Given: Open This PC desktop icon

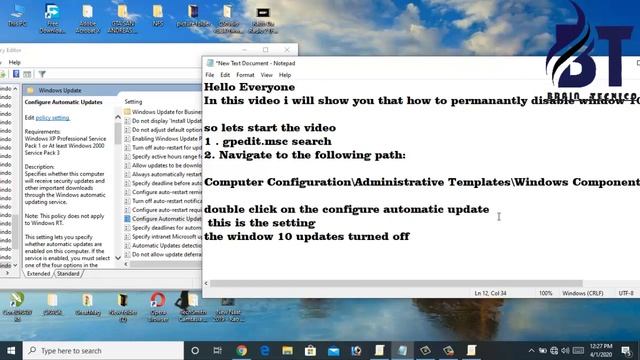Looking at the screenshot, I should coord(18,16).
